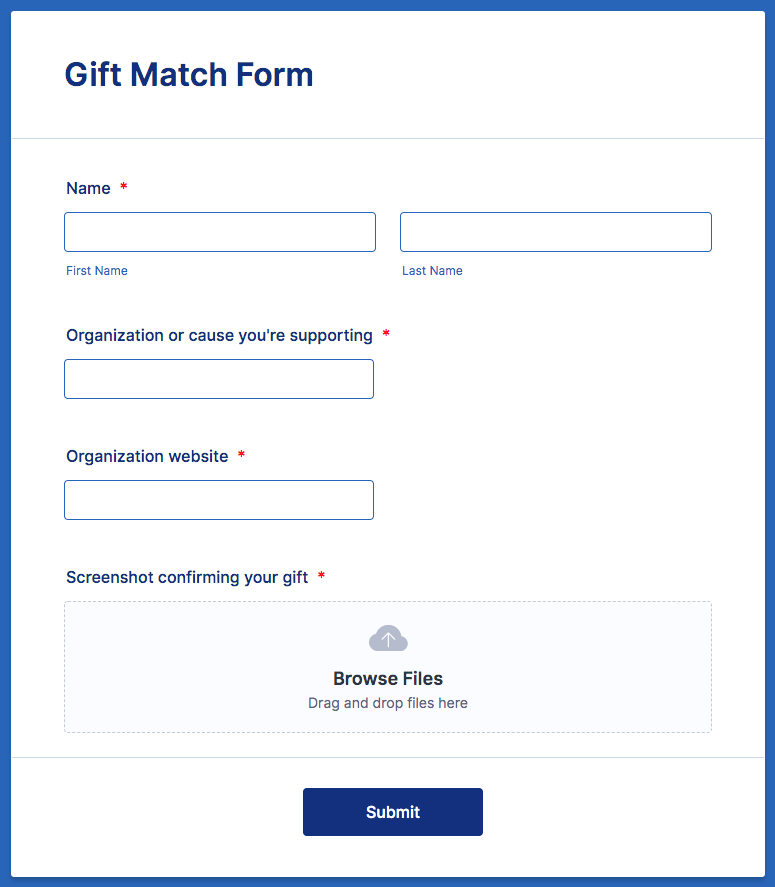Click the asterisk next to Organization website

coord(241,456)
